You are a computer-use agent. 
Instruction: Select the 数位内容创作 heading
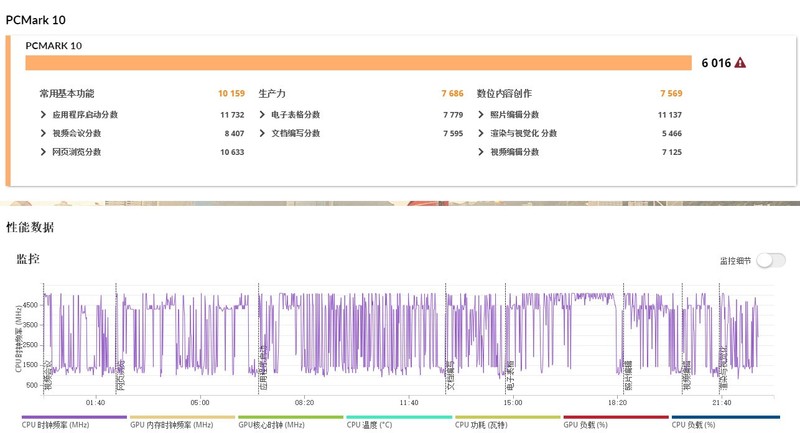coord(504,93)
